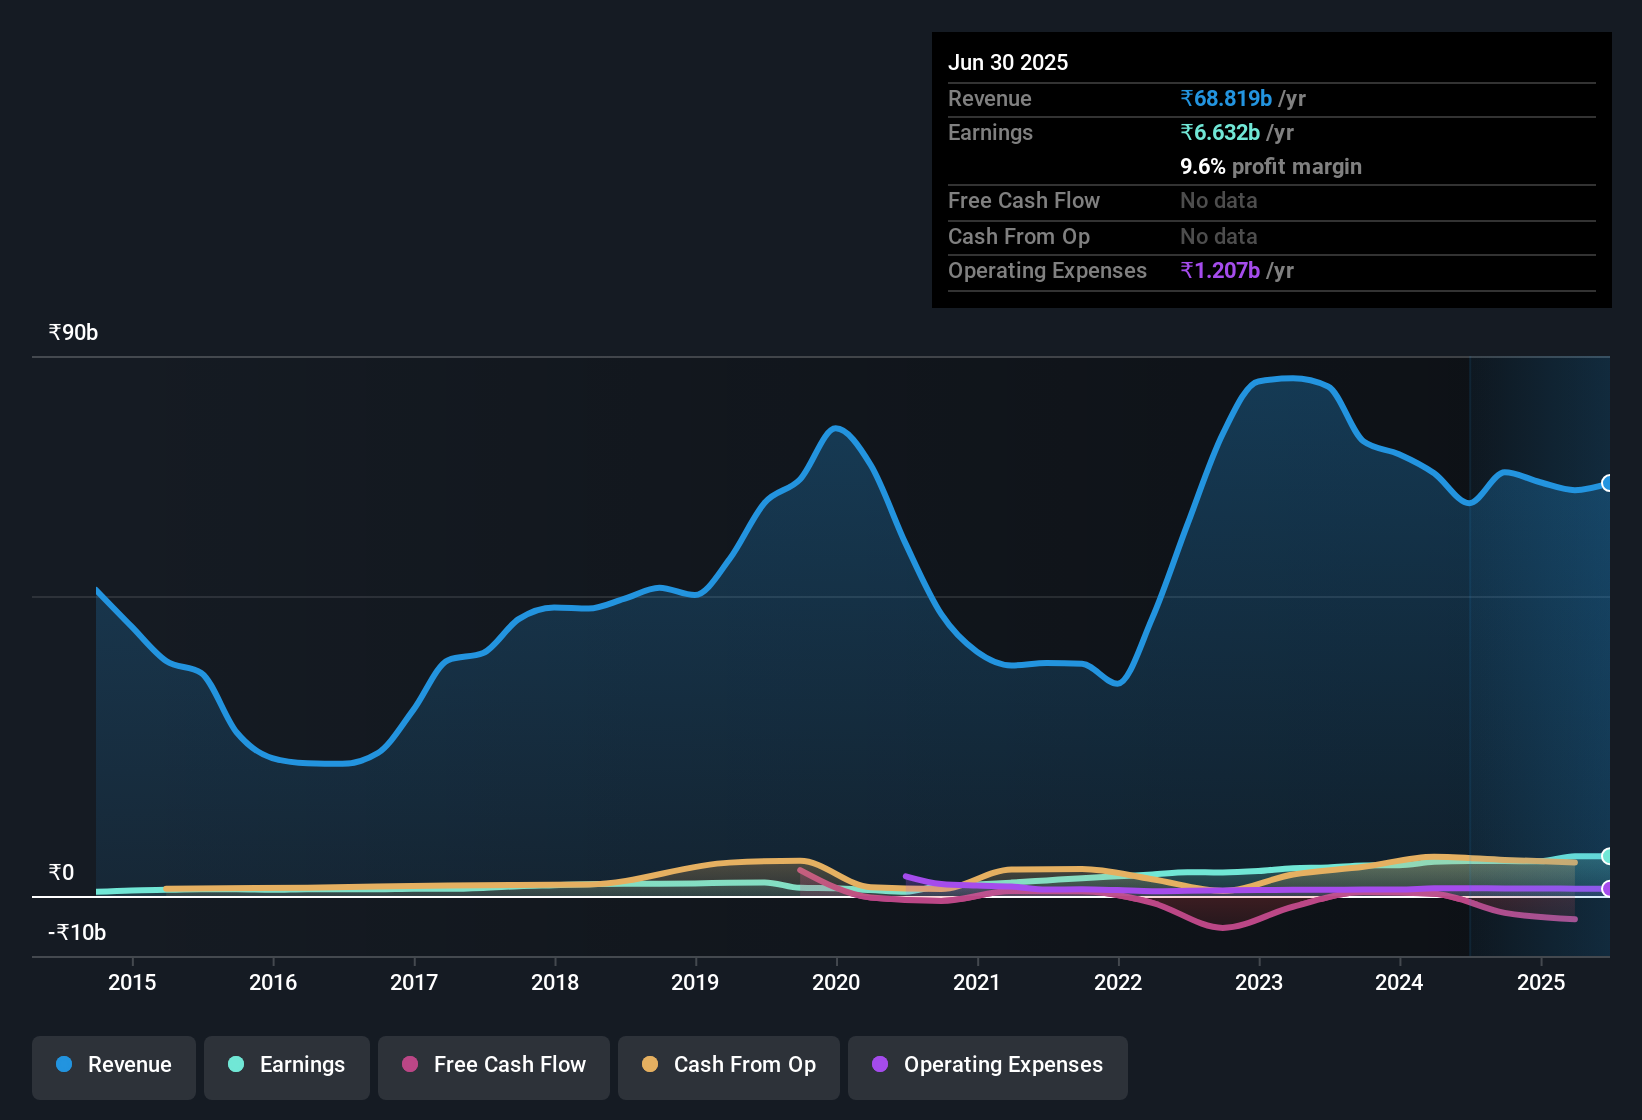Viewport: 1642px width, 1120px height.
Task: Click the 2020 peak on the revenue line
Action: [837, 428]
